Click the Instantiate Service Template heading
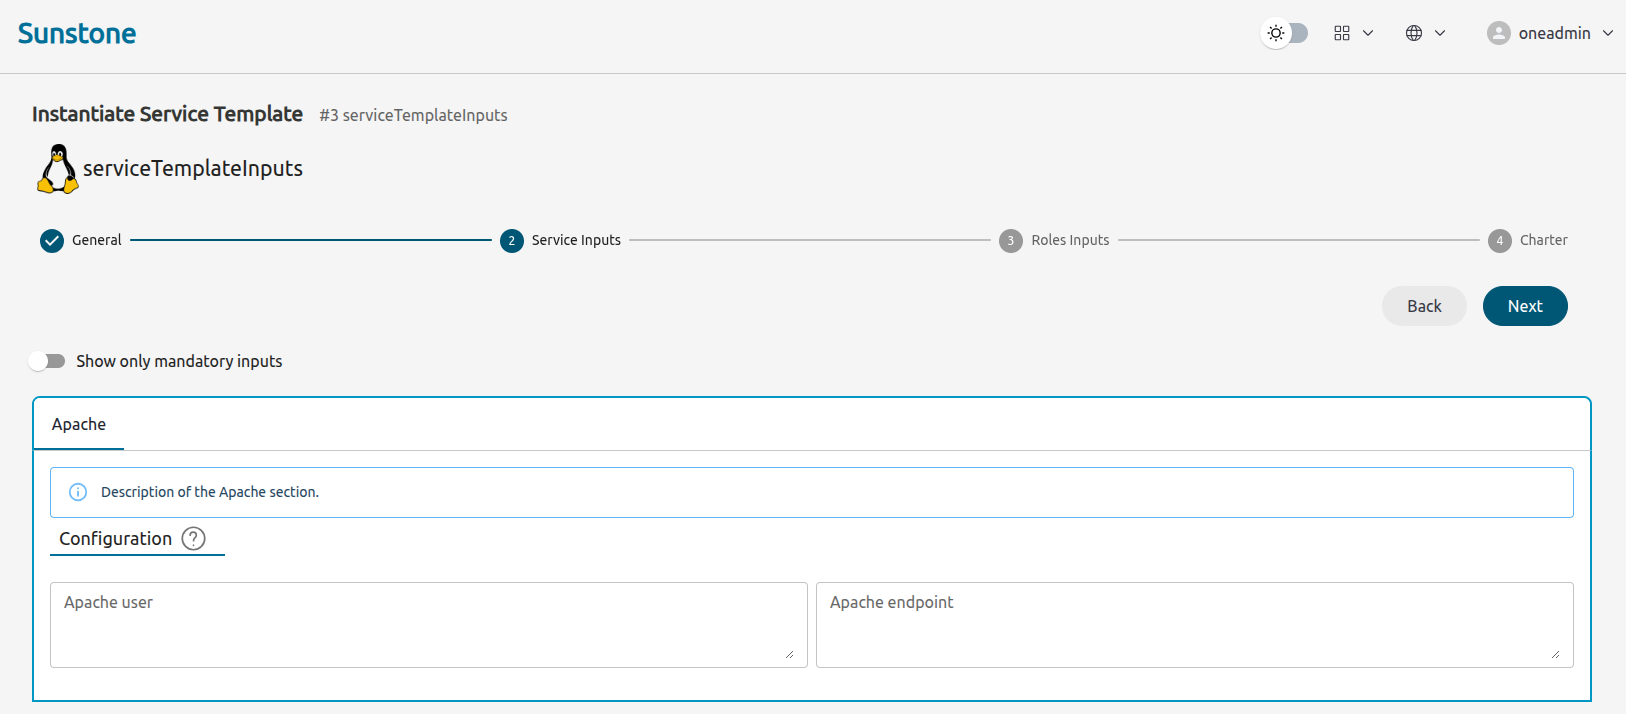Viewport: 1626px width, 714px height. click(x=167, y=114)
